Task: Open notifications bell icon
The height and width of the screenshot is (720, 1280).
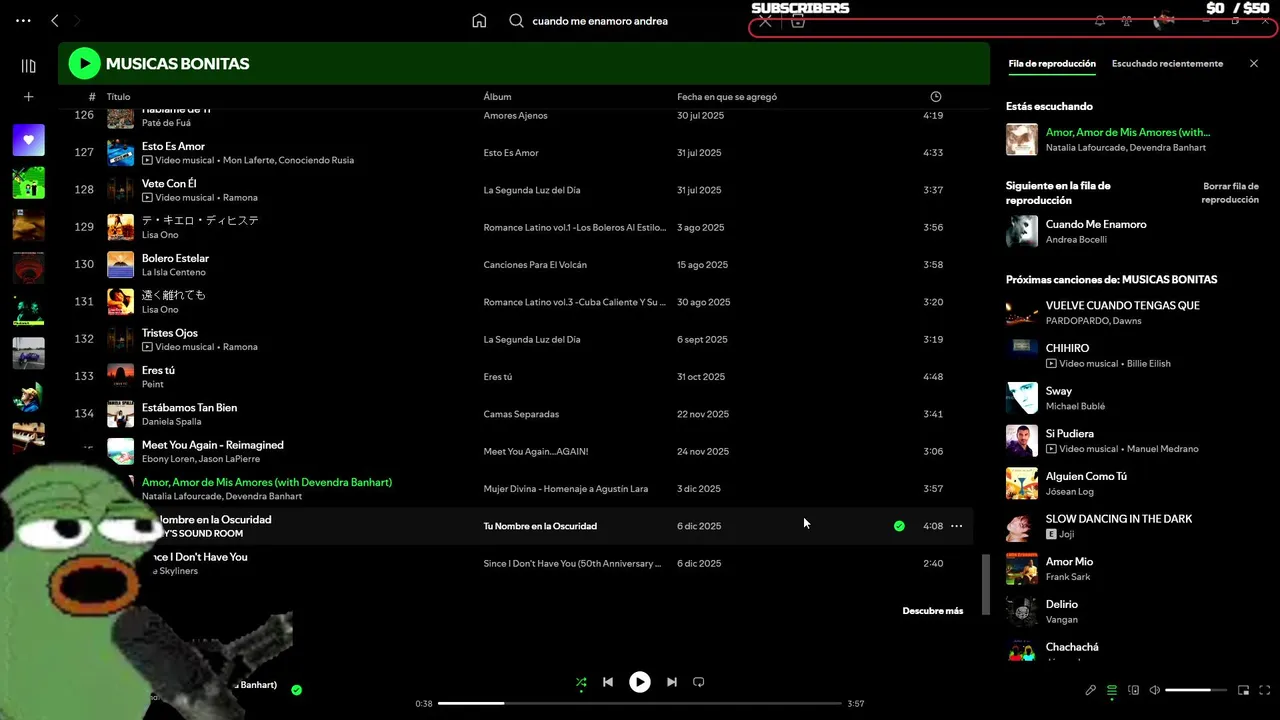Action: click(x=1100, y=21)
